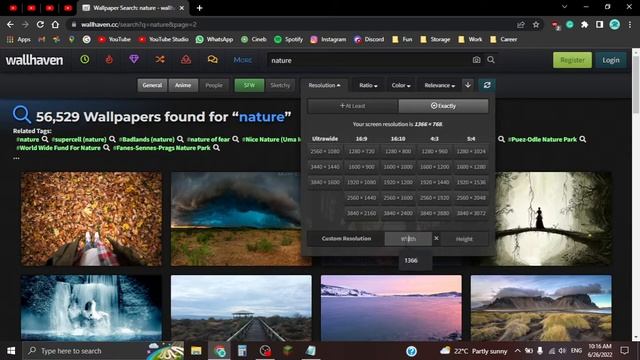Select the Exactly resolution mode
Viewport: 640px width, 360px height.
coord(443,106)
